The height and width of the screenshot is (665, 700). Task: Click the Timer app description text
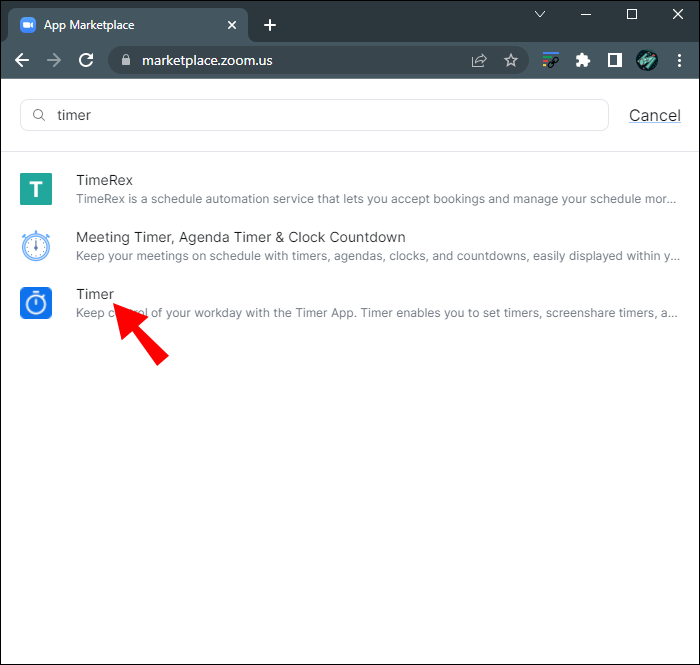pos(377,313)
